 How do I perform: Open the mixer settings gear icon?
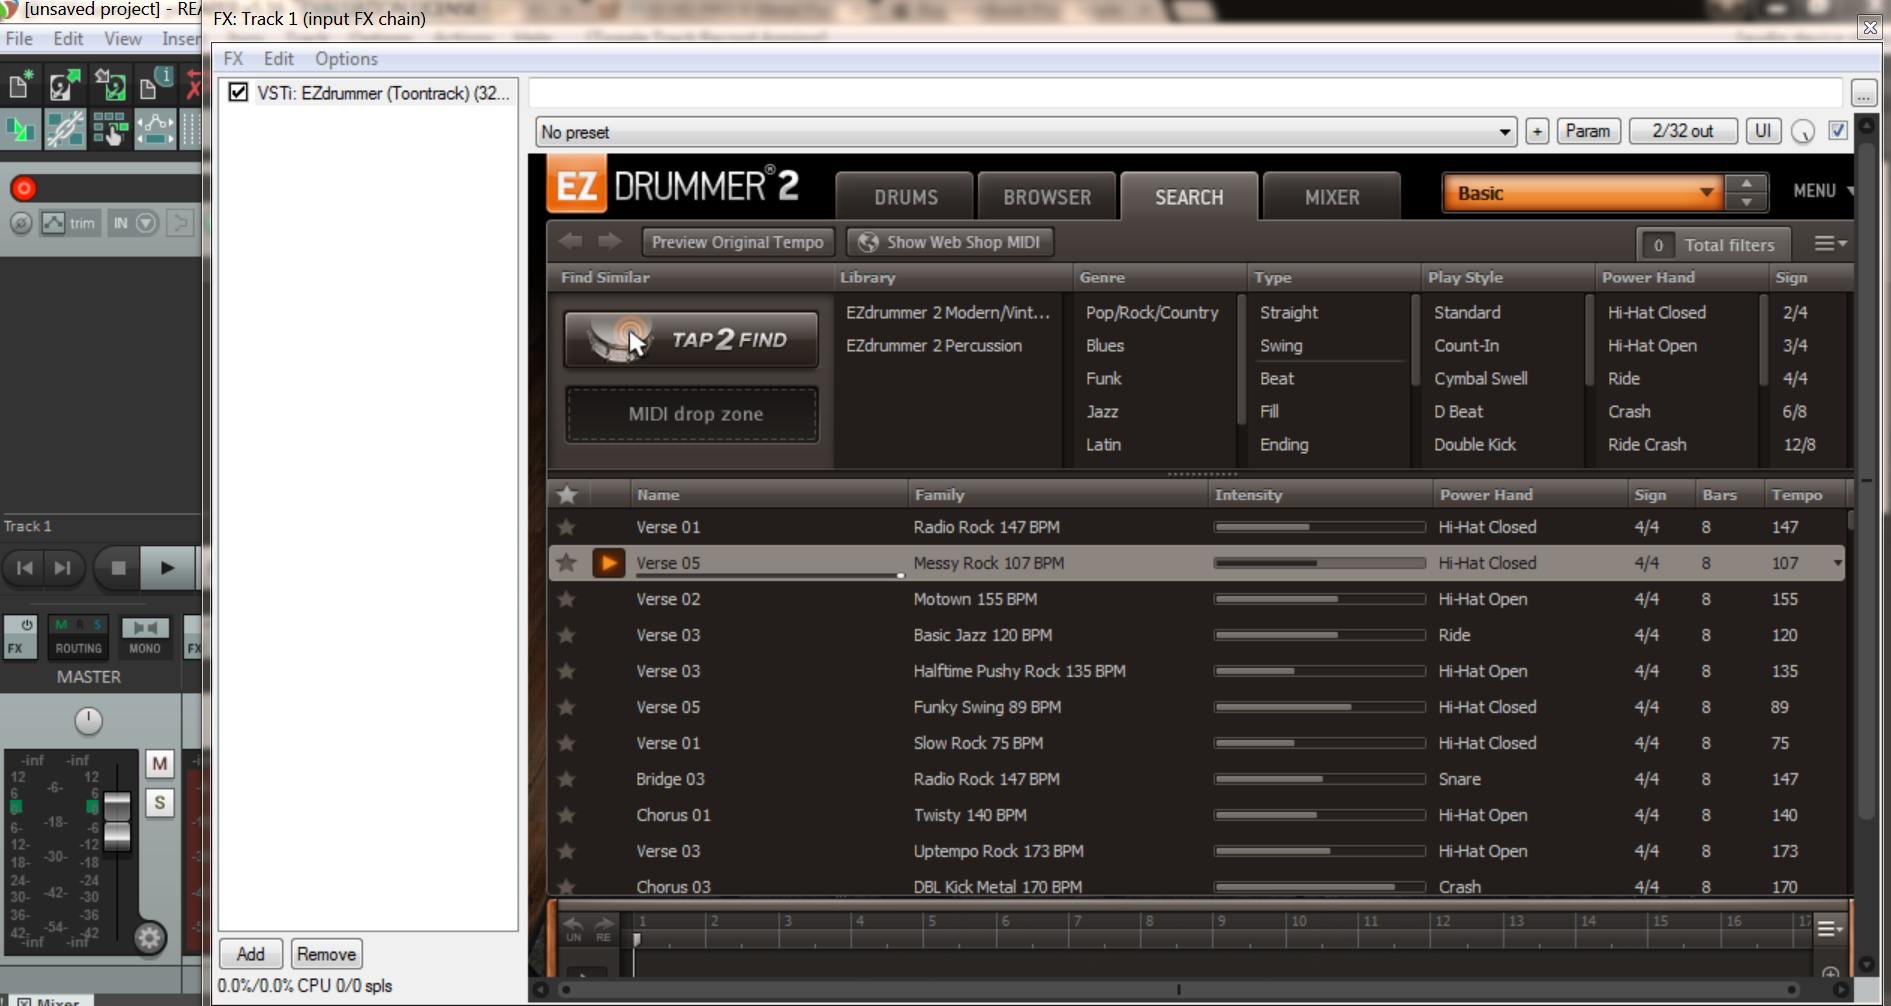coord(150,938)
